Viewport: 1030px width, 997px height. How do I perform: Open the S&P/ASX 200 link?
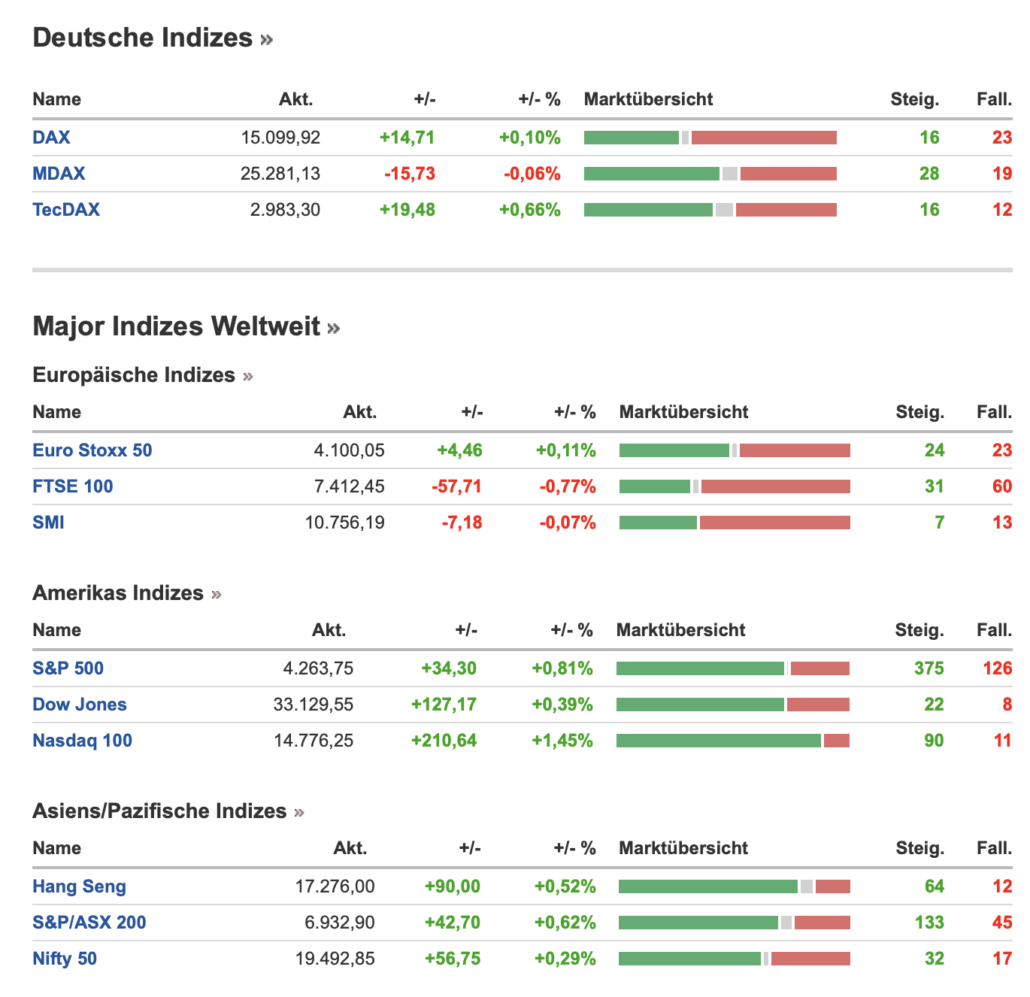click(x=89, y=922)
